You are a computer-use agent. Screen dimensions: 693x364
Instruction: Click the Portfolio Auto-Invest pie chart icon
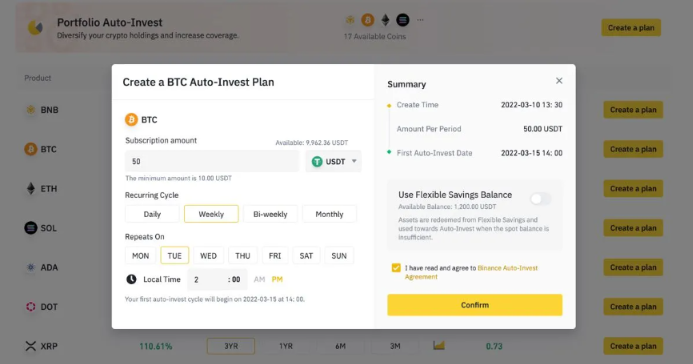(x=35, y=27)
